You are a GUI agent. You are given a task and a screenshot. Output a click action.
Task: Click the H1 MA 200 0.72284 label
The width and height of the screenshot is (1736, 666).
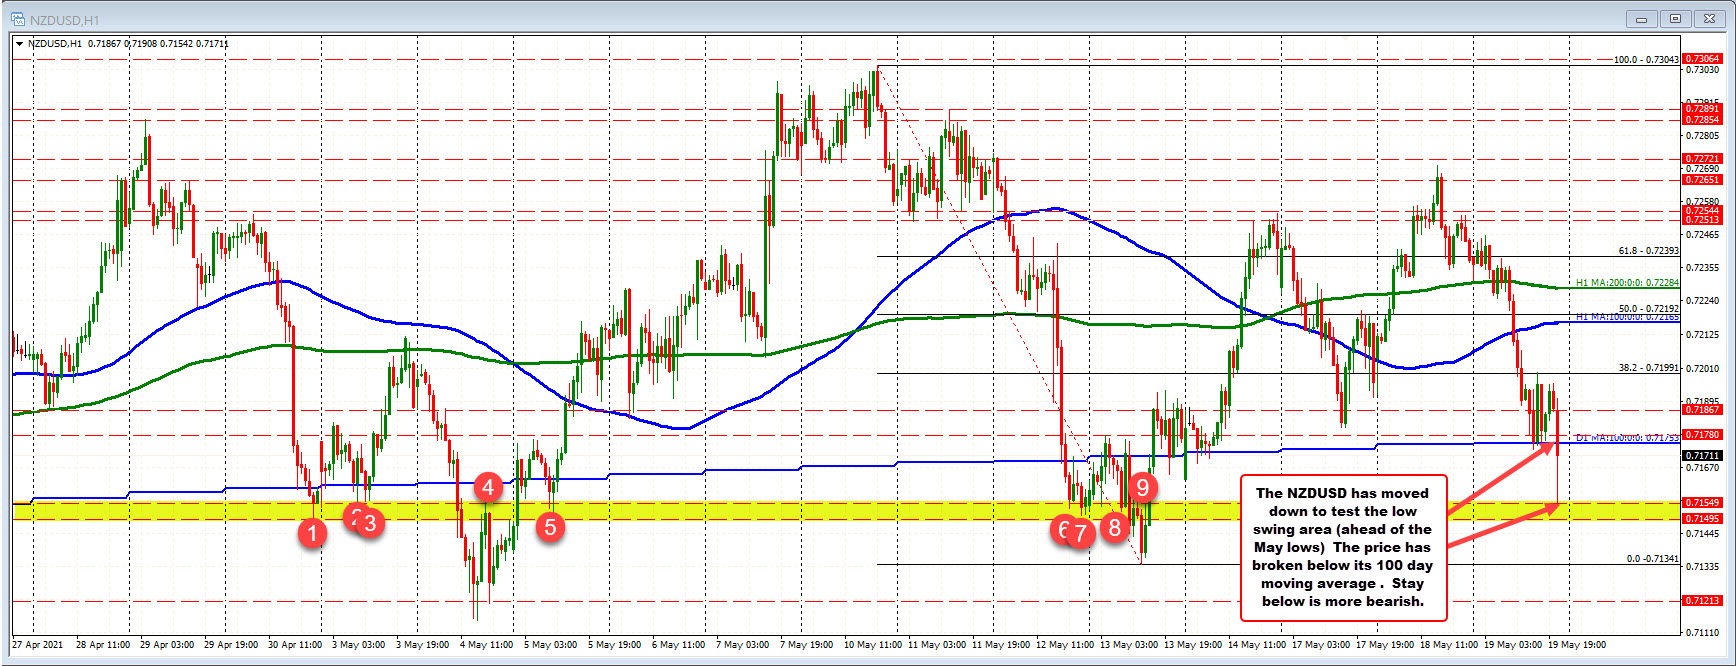click(1627, 283)
